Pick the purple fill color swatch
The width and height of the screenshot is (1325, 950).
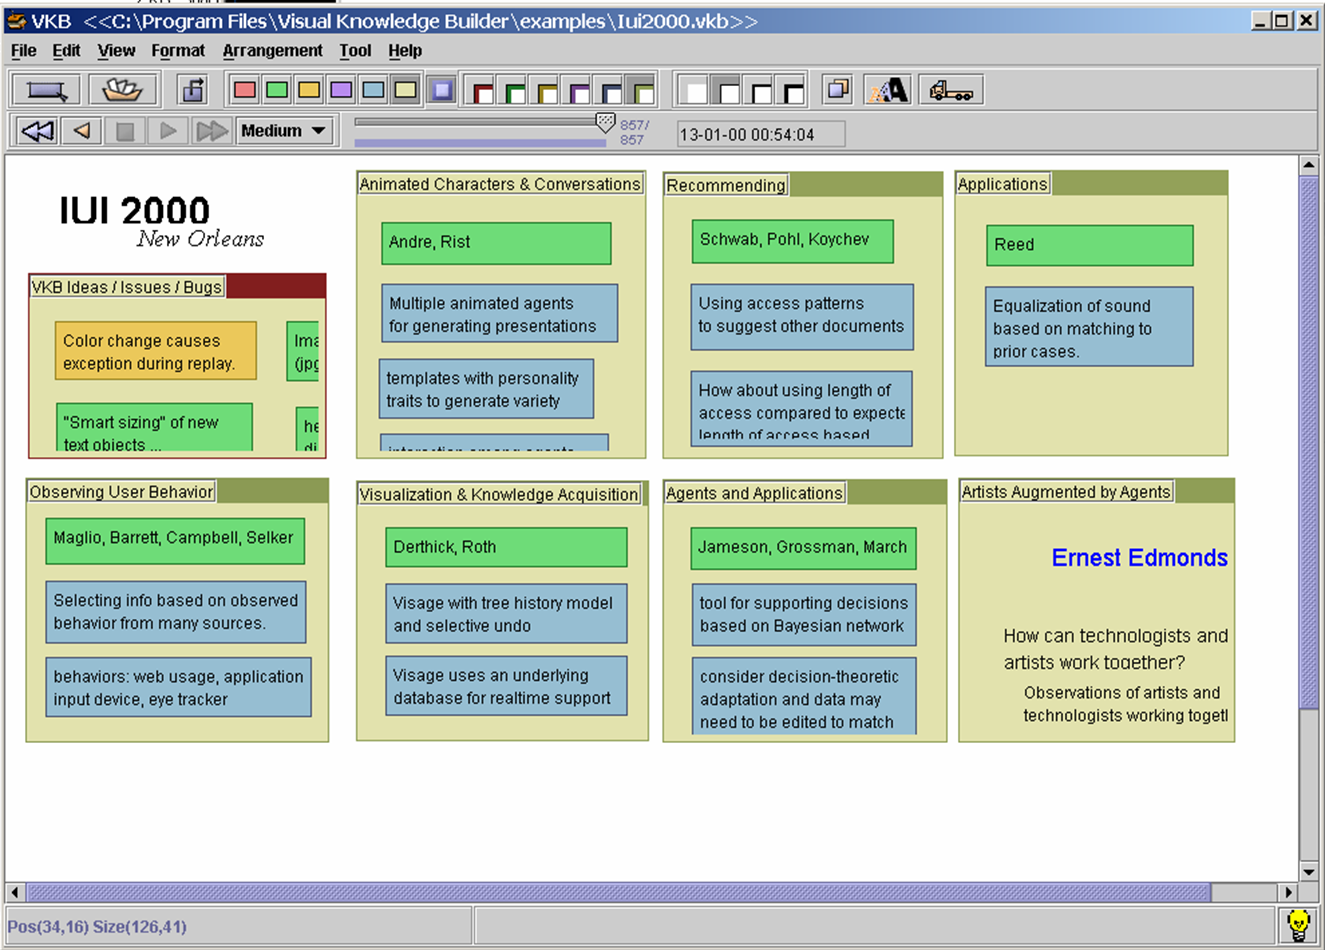point(341,90)
